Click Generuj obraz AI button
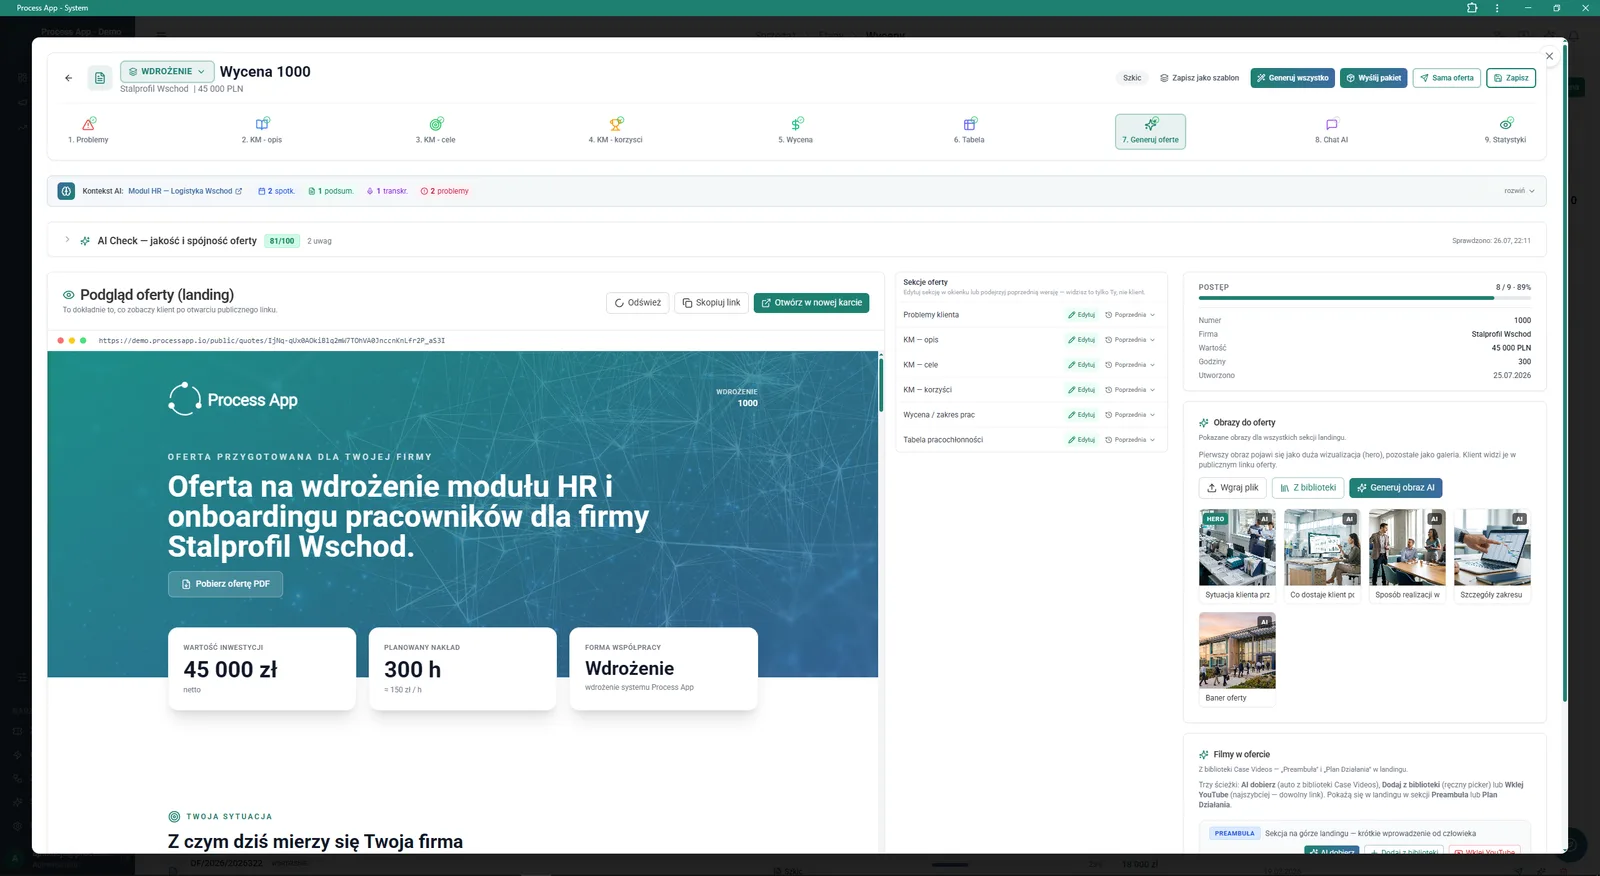 coord(1395,488)
